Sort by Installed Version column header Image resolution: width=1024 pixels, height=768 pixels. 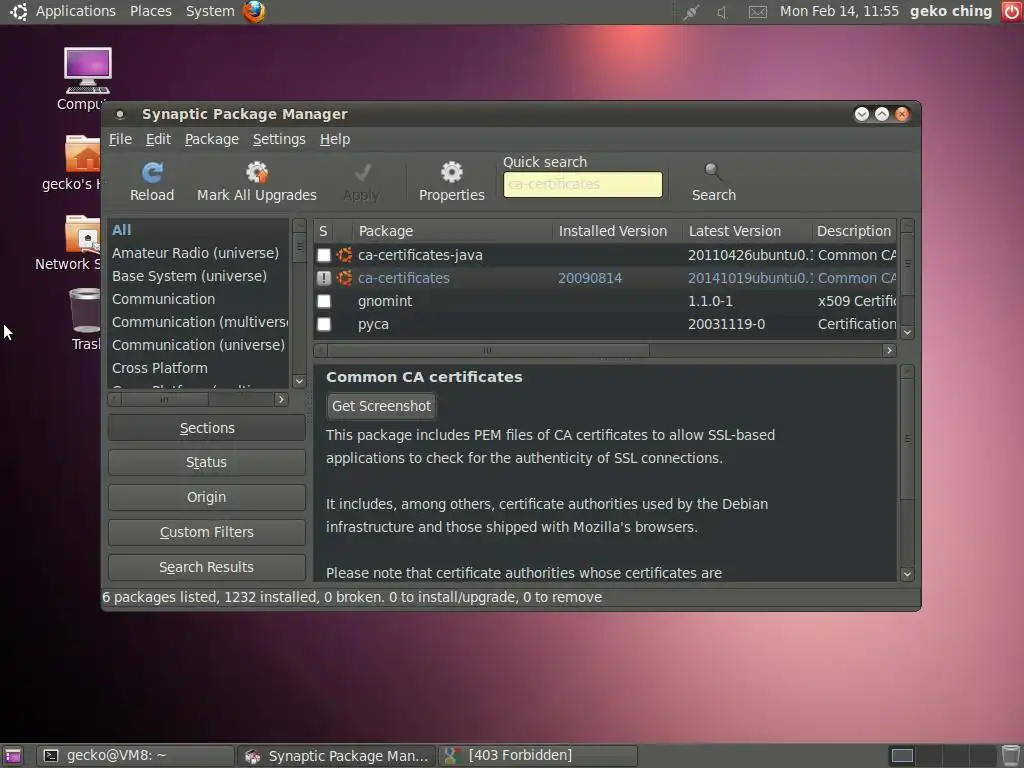(617, 231)
